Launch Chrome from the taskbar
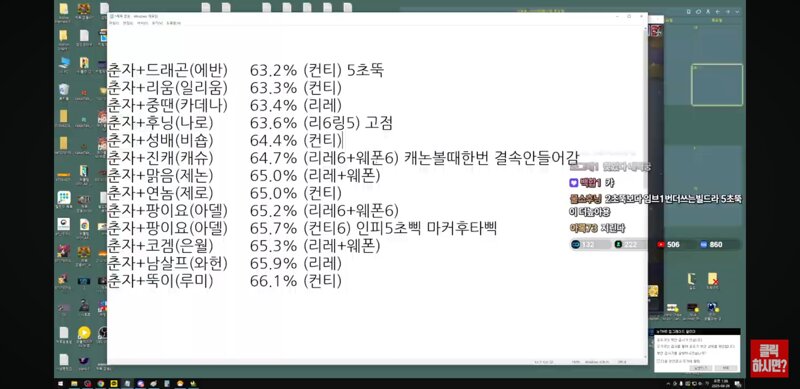This screenshot has width=800, height=389. (101, 383)
